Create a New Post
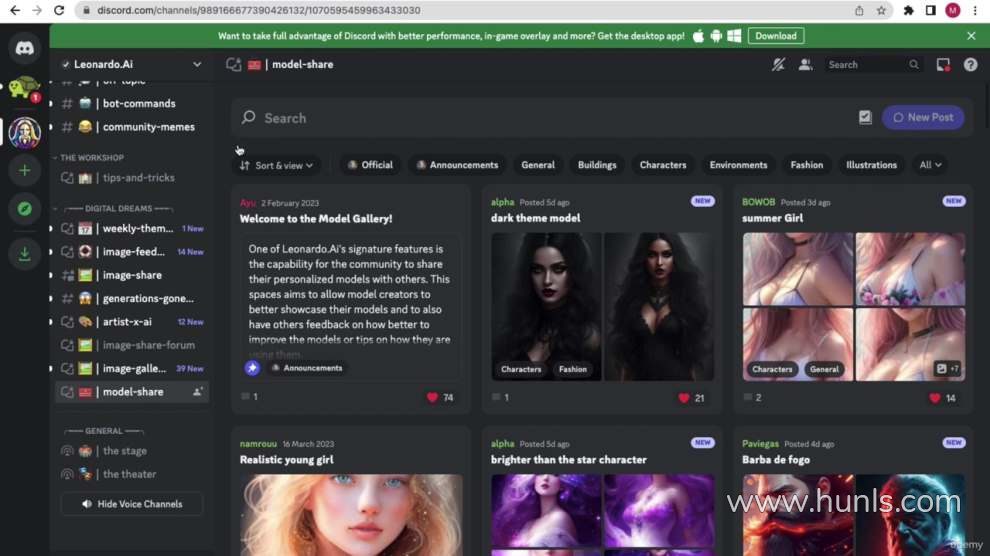The width and height of the screenshot is (990, 556). [923, 117]
